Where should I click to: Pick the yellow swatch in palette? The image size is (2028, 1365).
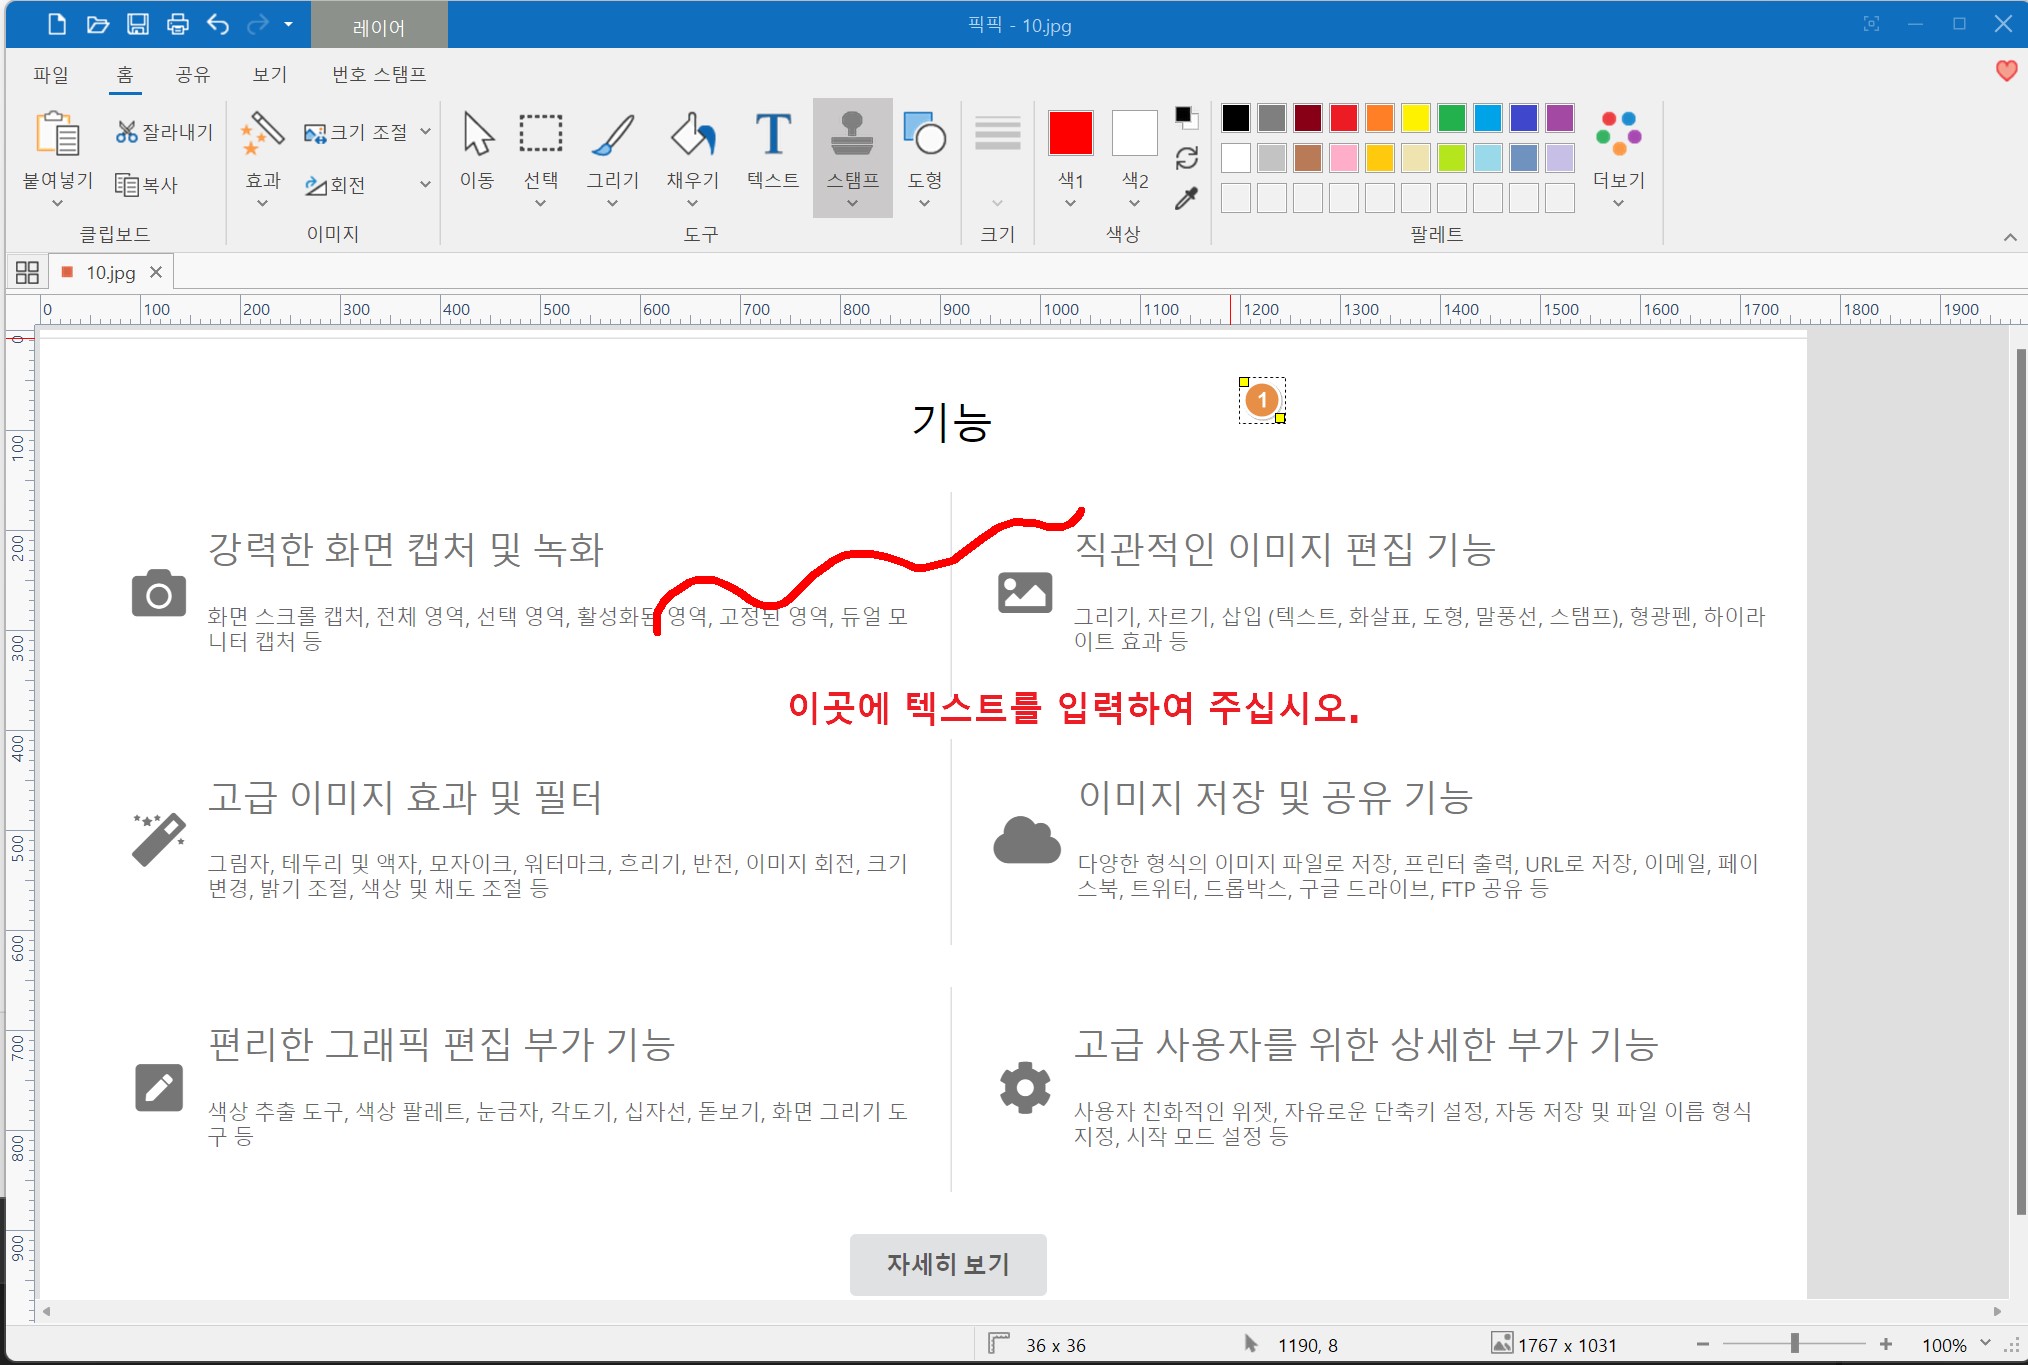[1415, 118]
